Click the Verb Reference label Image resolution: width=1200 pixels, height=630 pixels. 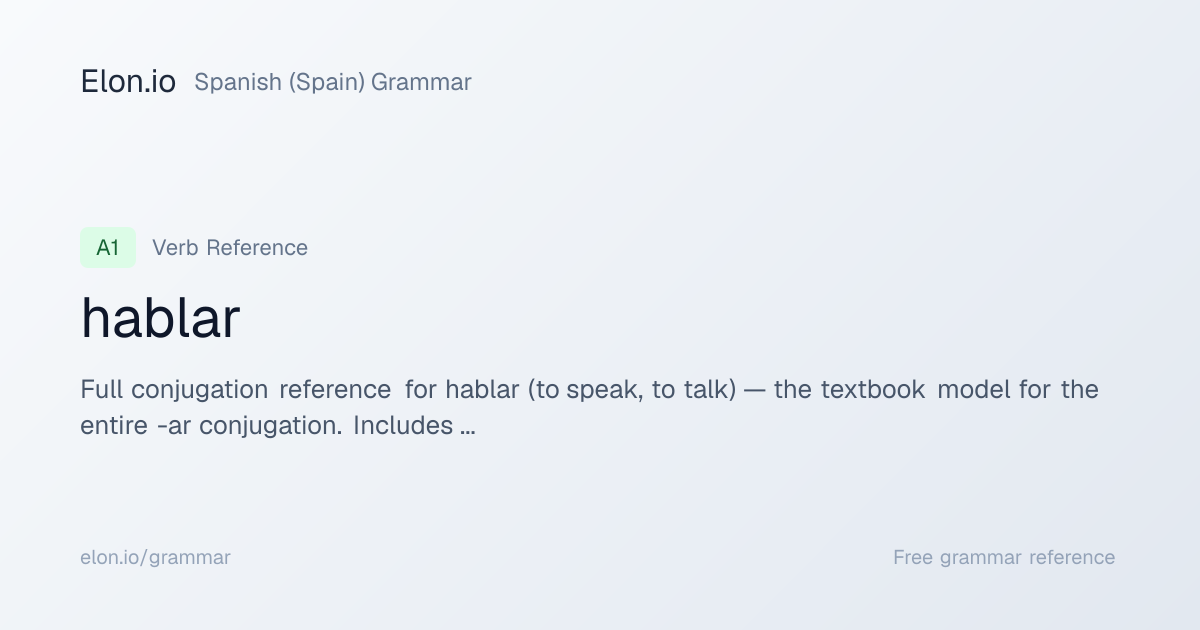[x=230, y=248]
